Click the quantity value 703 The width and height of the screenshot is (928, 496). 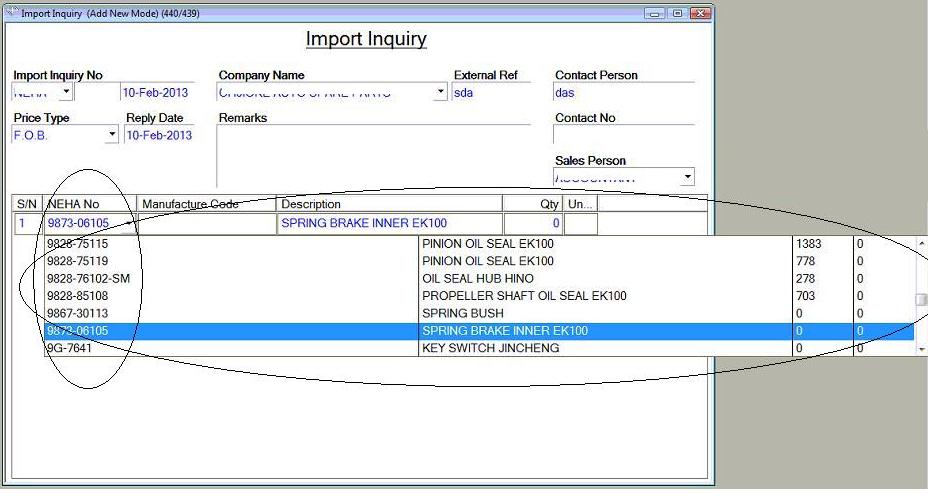(x=805, y=295)
